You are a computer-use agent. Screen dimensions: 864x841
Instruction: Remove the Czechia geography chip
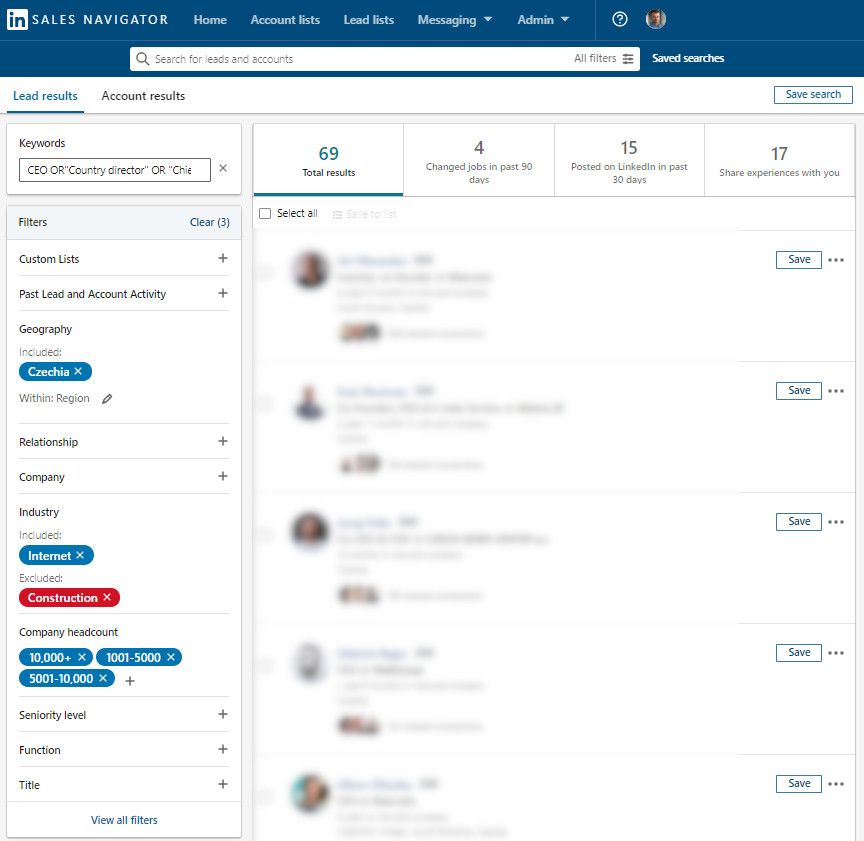click(78, 371)
